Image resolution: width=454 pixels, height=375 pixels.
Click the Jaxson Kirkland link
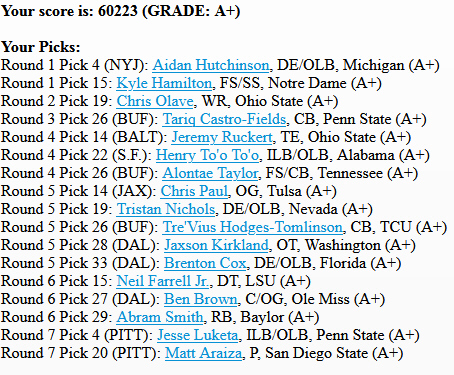click(x=216, y=245)
